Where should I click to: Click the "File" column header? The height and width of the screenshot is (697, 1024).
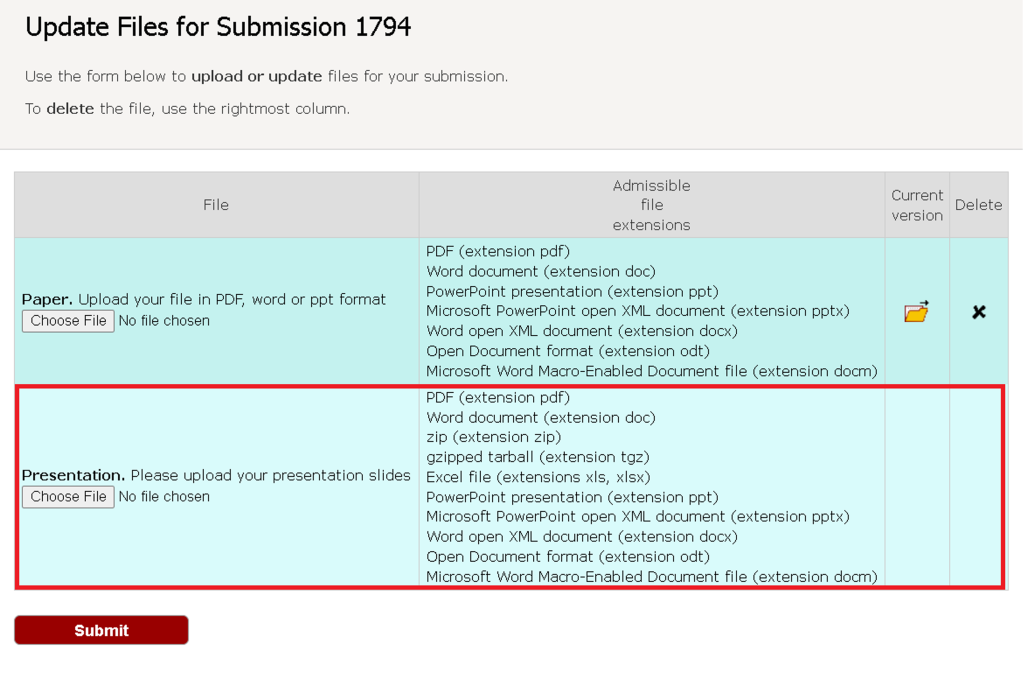[216, 205]
